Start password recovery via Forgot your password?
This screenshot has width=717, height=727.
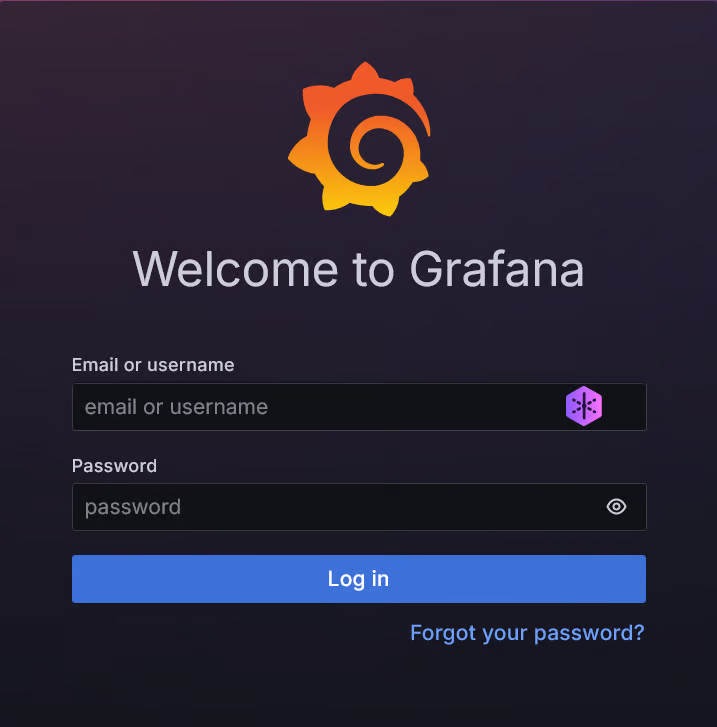527,633
